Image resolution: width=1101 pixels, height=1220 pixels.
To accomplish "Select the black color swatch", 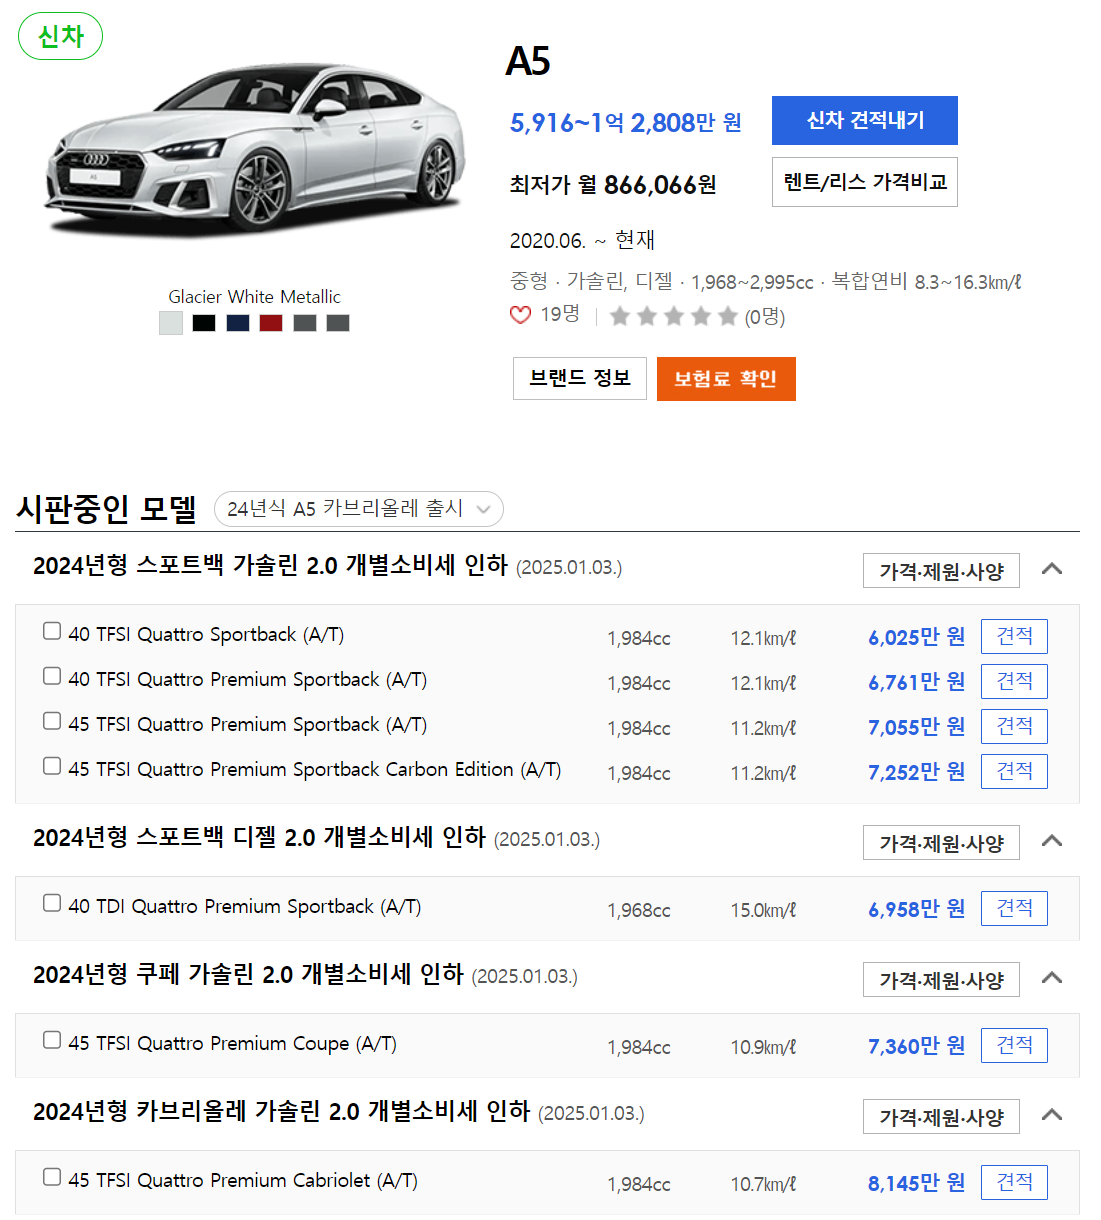I will [x=204, y=323].
